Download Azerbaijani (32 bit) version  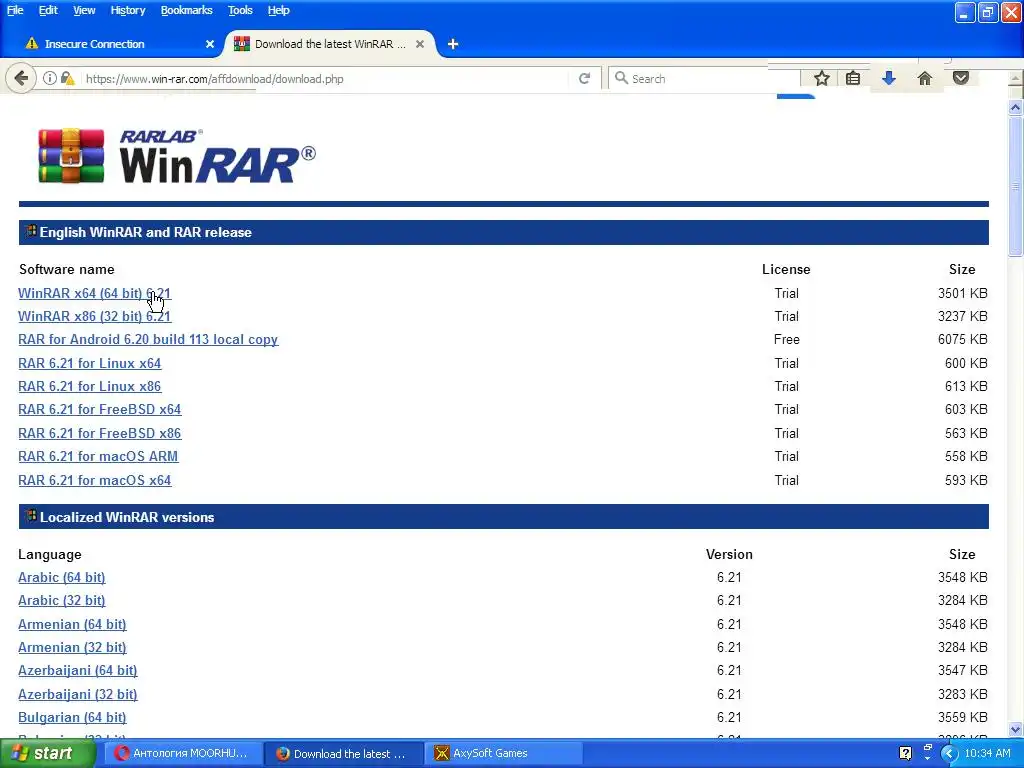click(78, 694)
